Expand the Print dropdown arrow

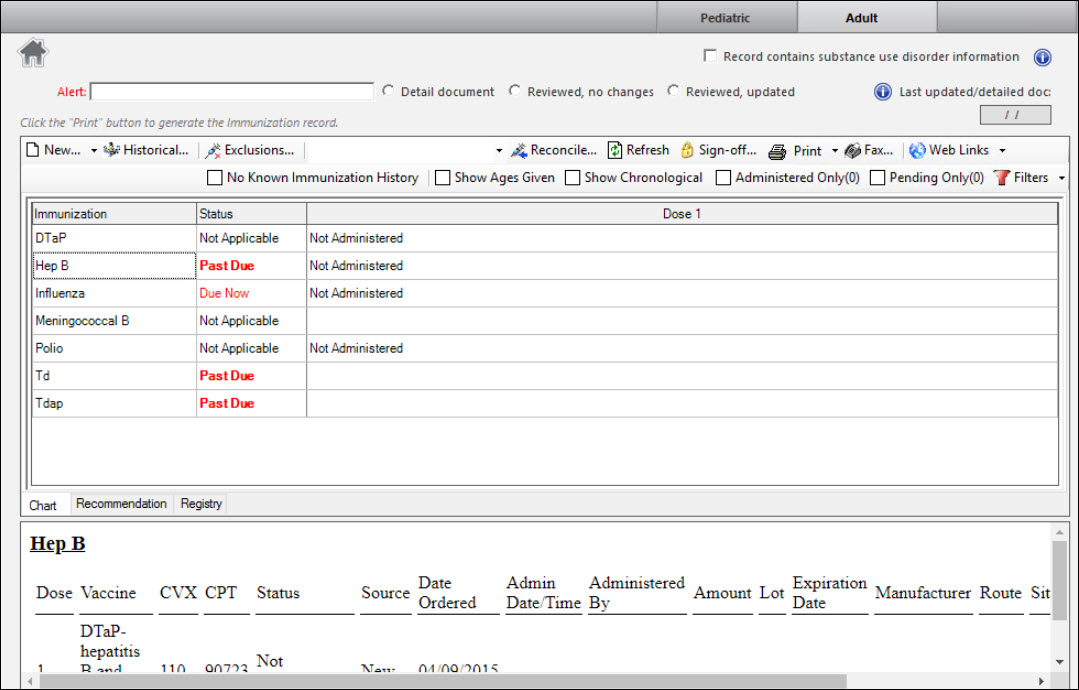tap(834, 151)
